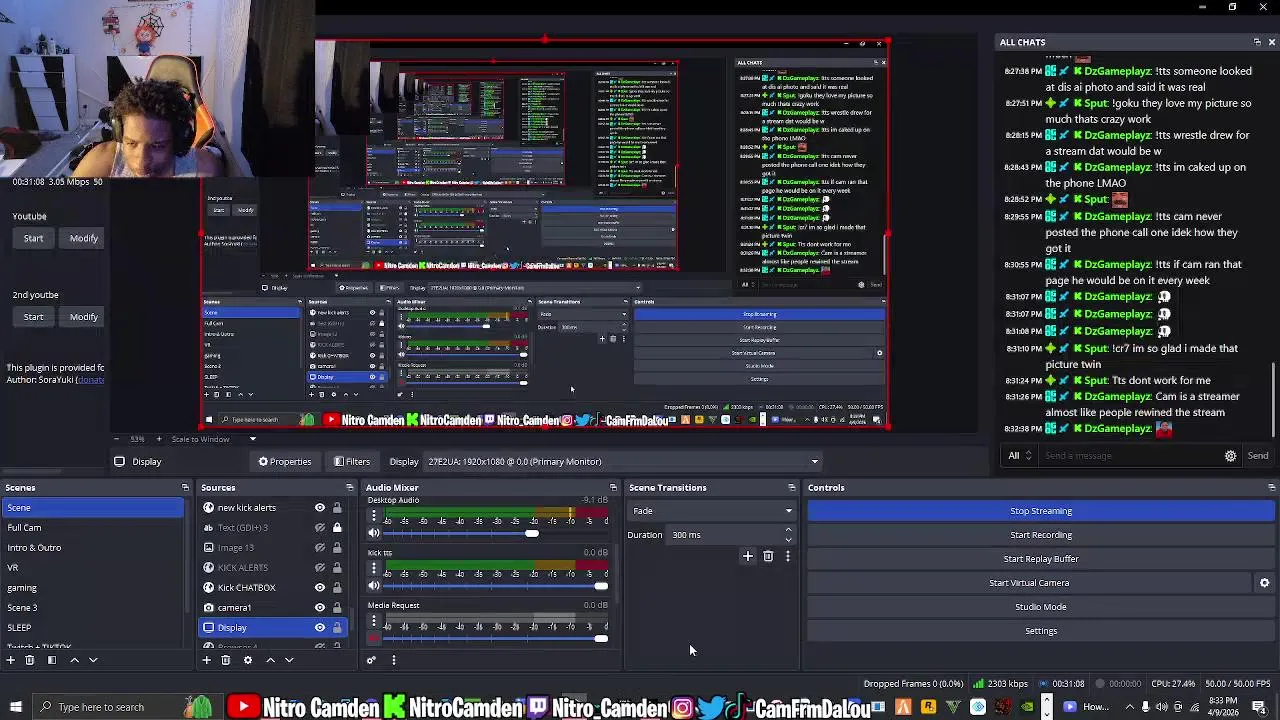Enter Studio Mode
Screen dimensions: 1280x720
tap(1041, 607)
